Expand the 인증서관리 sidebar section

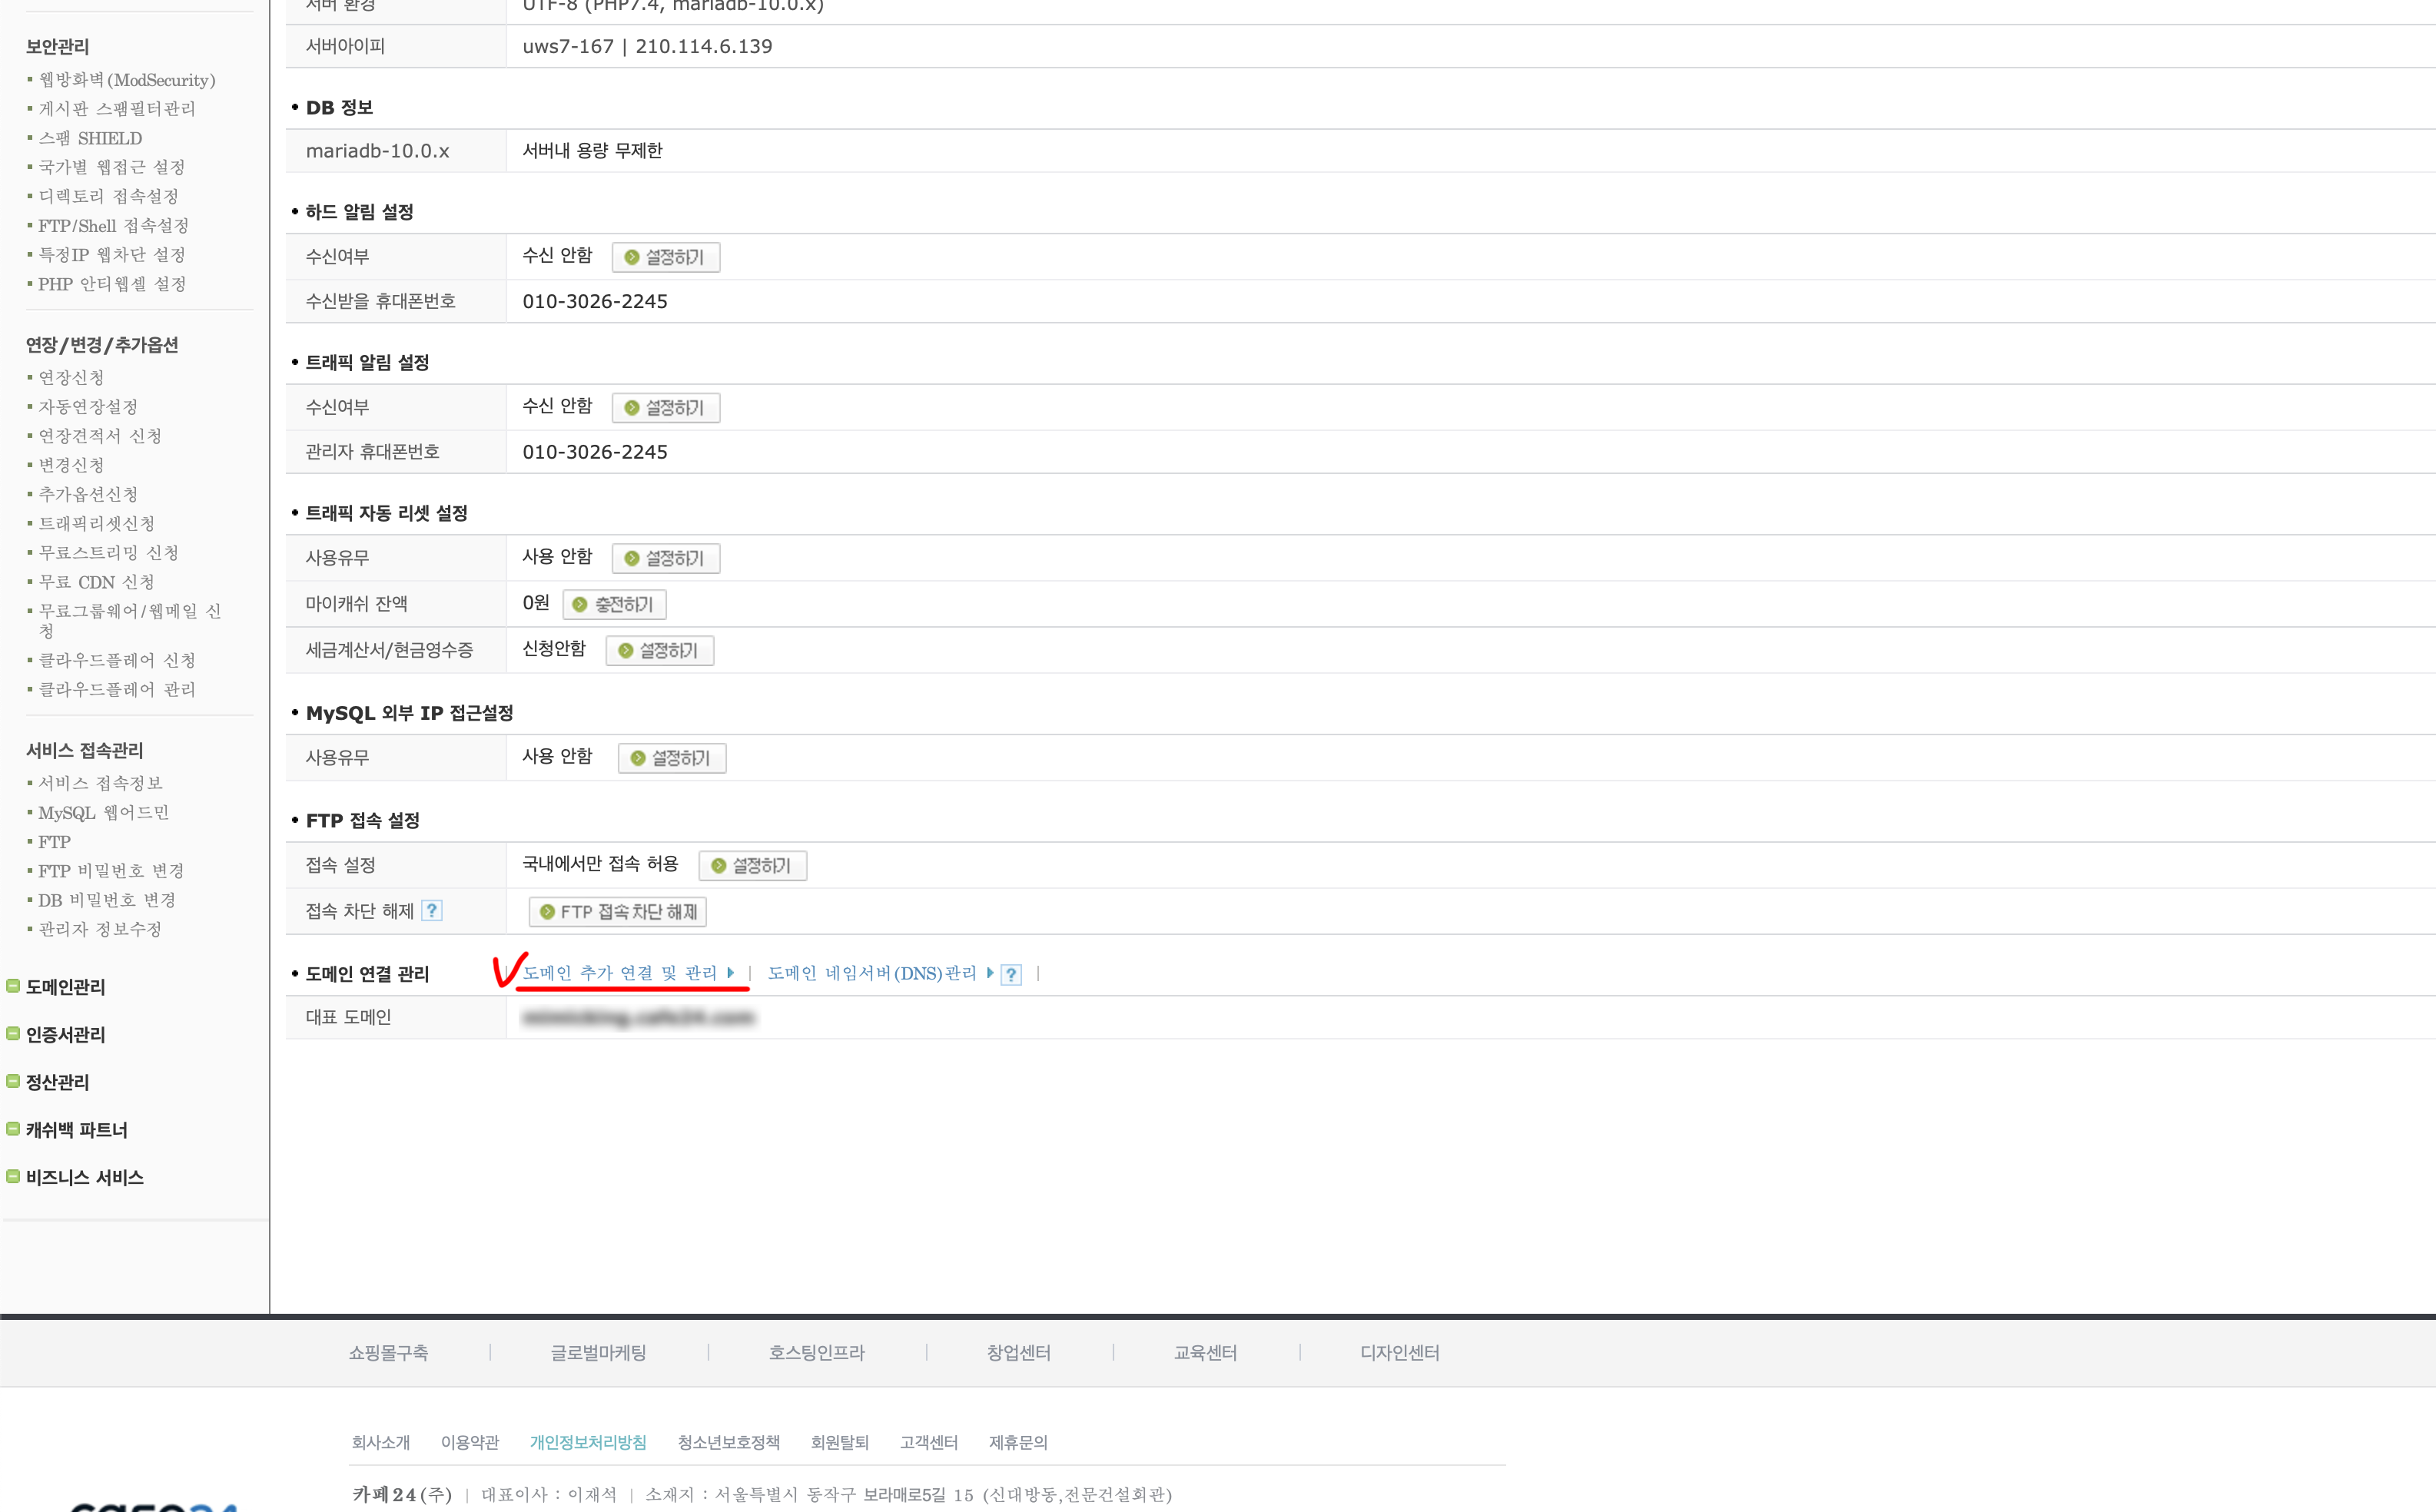(x=65, y=1034)
